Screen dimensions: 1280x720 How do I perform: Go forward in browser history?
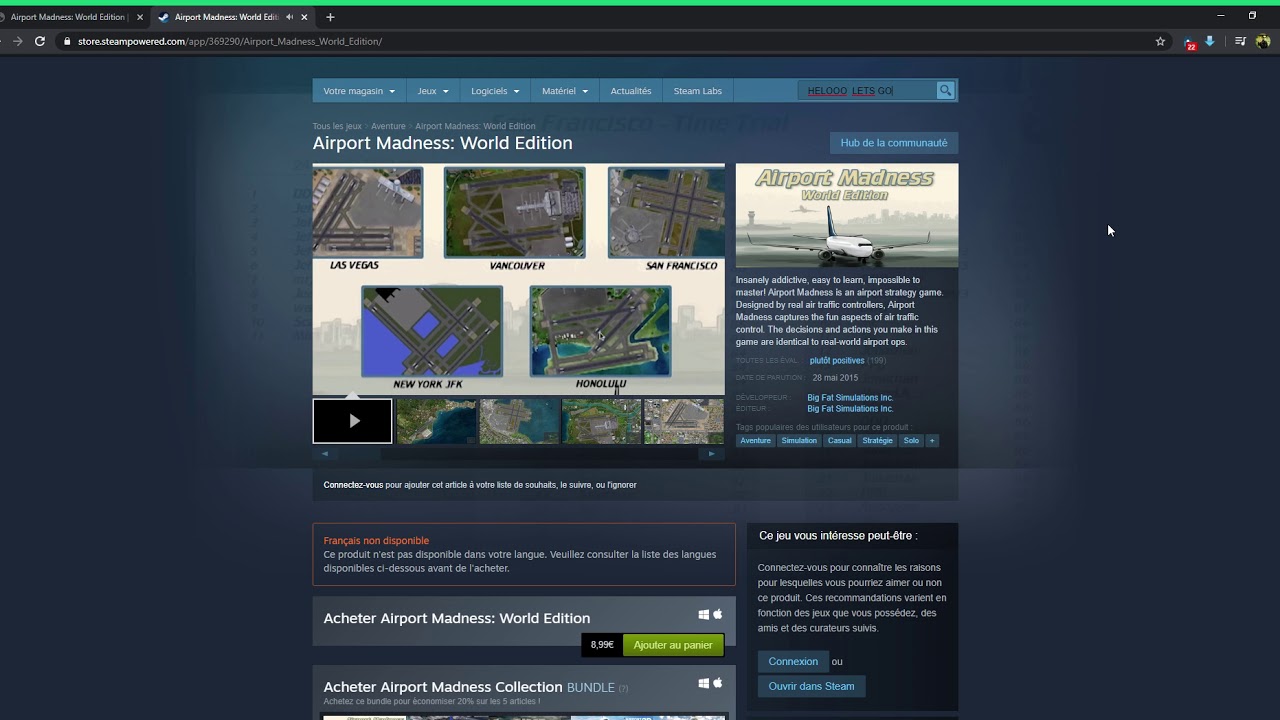(x=17, y=41)
